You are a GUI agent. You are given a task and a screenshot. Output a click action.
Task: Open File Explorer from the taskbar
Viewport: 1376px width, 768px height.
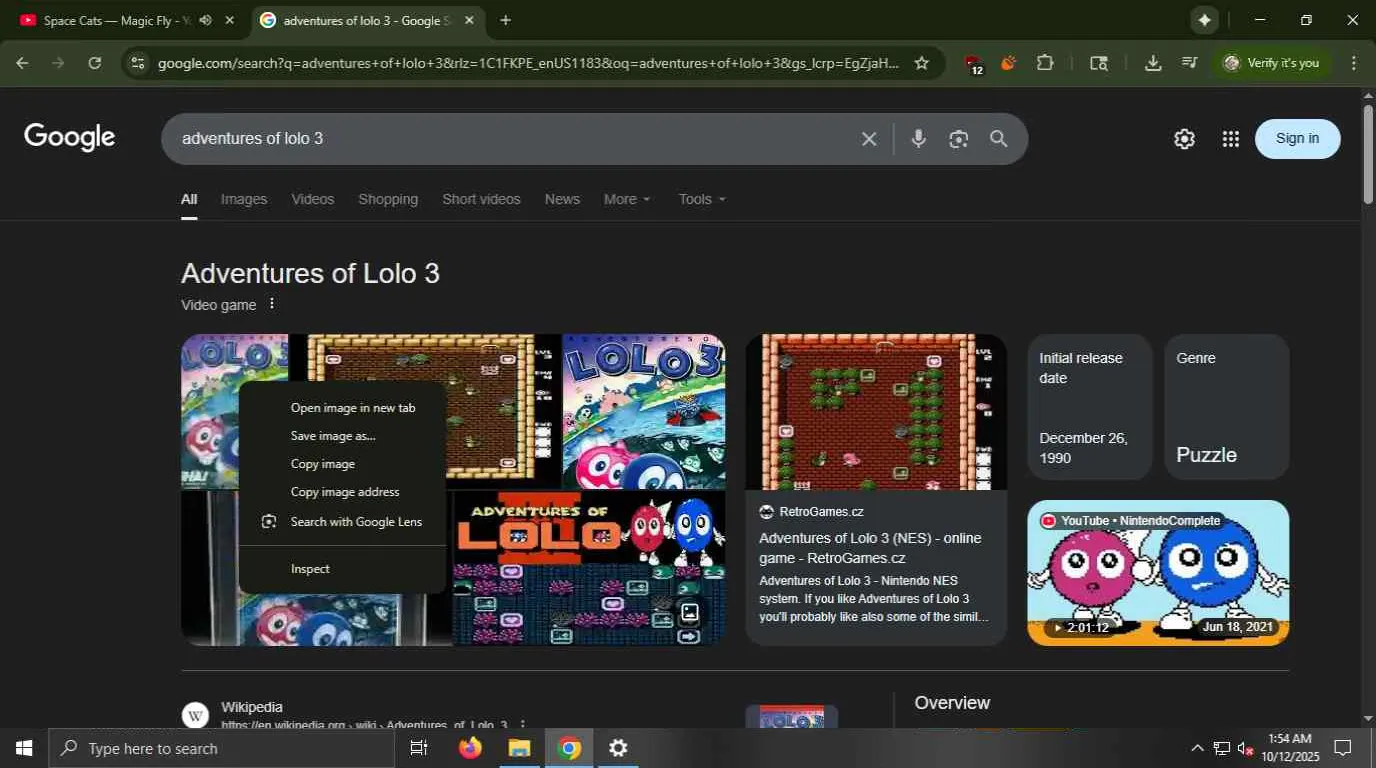coord(519,748)
